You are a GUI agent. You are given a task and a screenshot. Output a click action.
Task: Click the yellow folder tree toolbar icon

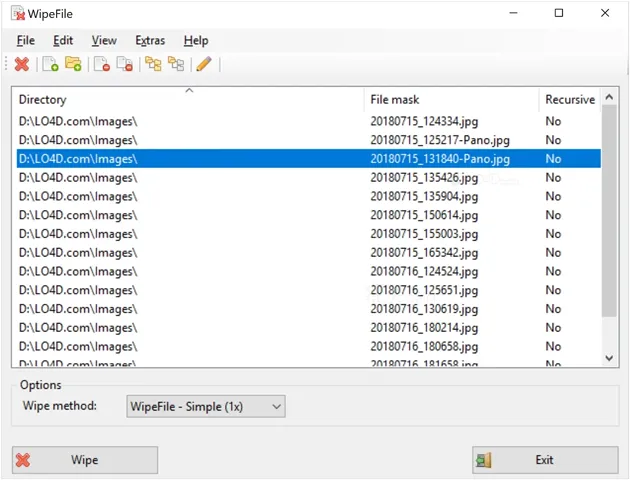[x=153, y=64]
